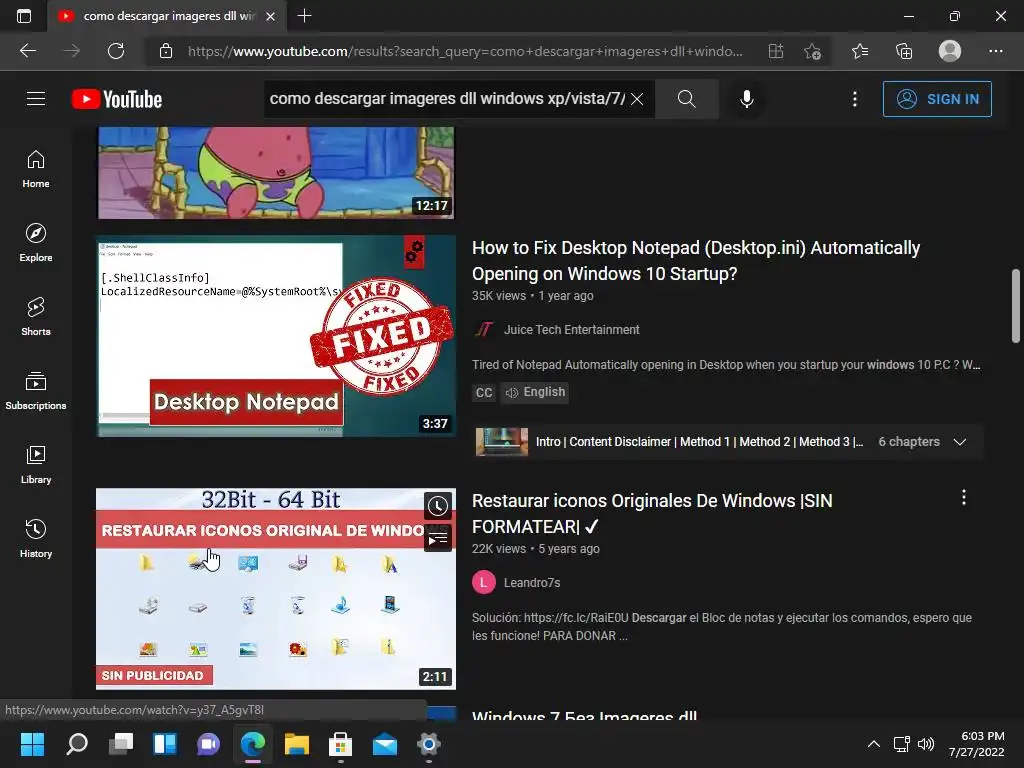This screenshot has width=1024, height=768.
Task: Open Library in the sidebar
Action: (x=36, y=464)
